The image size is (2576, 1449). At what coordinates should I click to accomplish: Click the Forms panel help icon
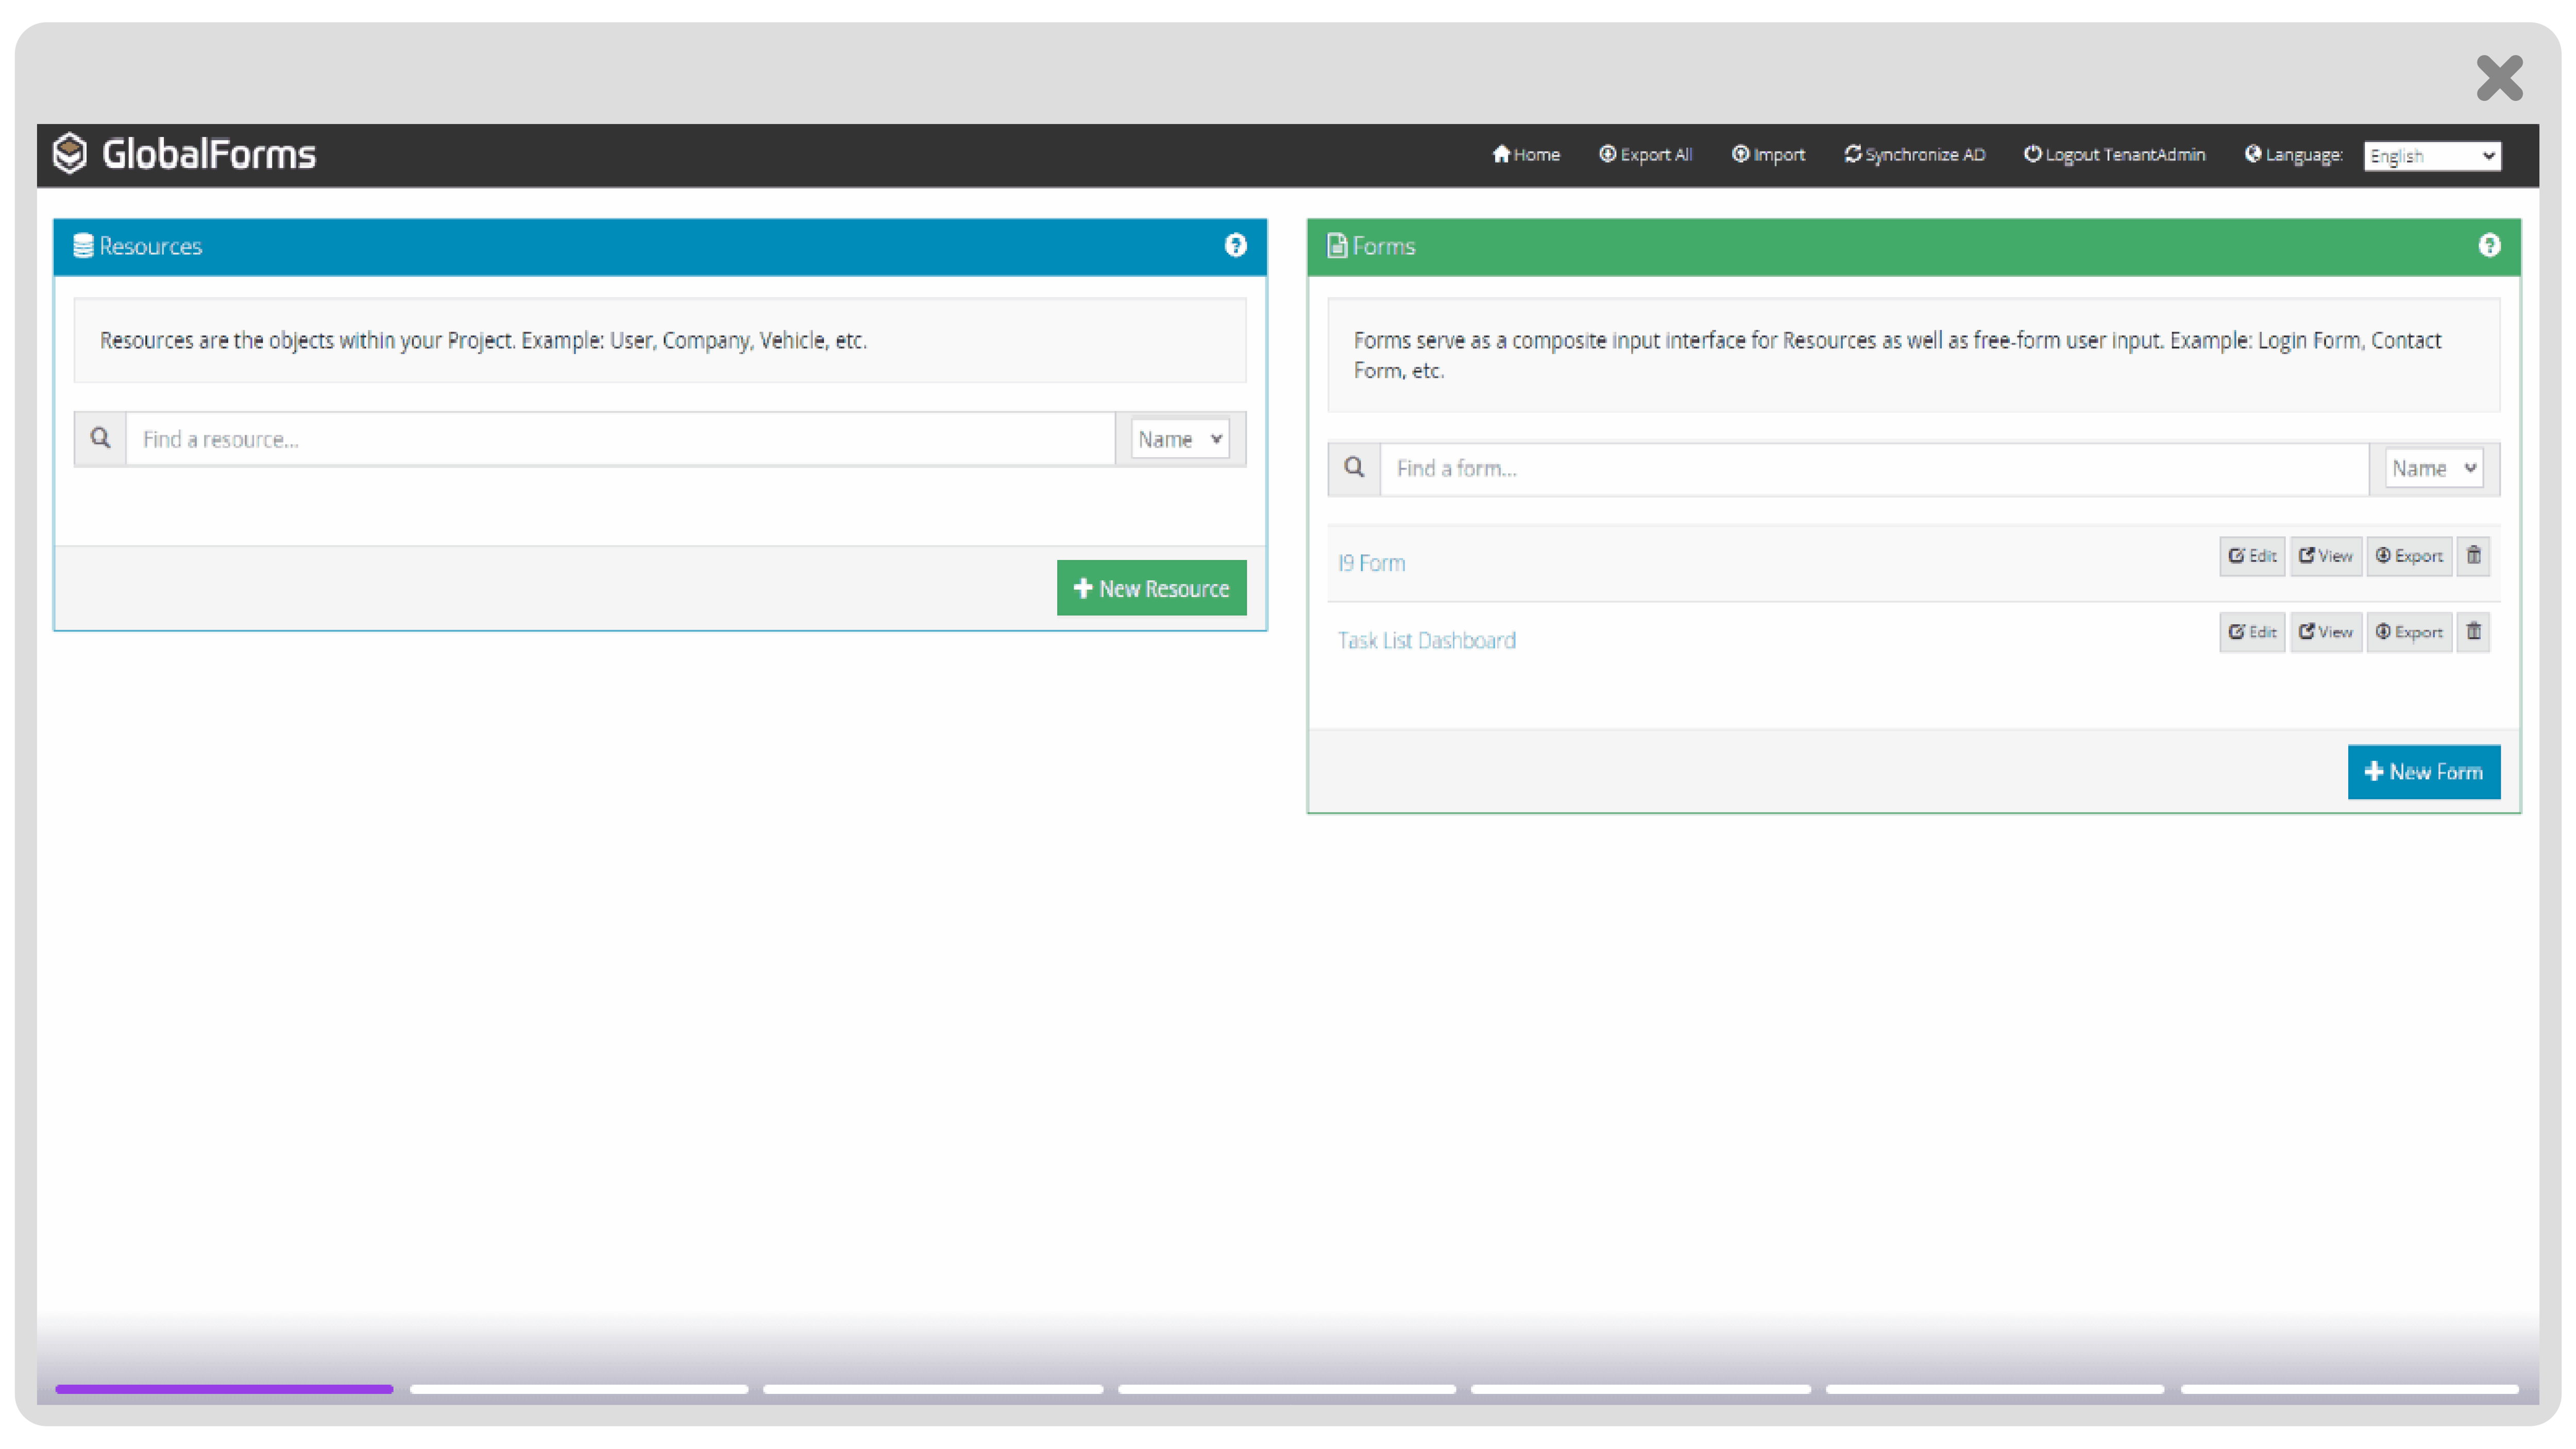pos(2489,245)
